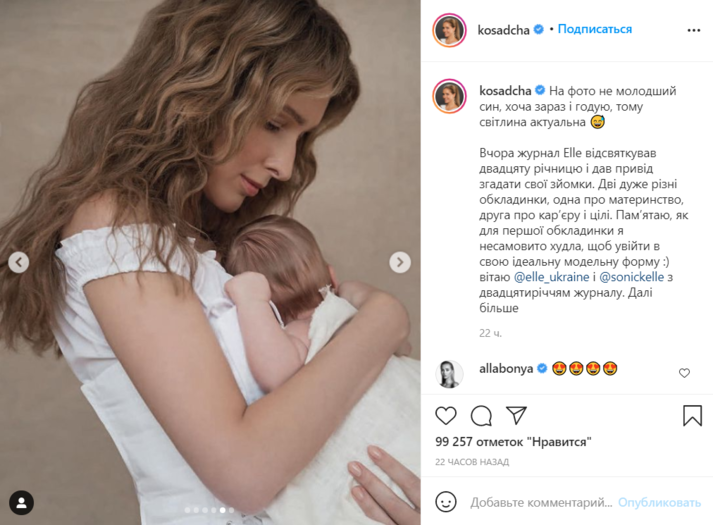Open the emoji picker smiley icon
Screen dimensions: 713x525
click(446, 502)
